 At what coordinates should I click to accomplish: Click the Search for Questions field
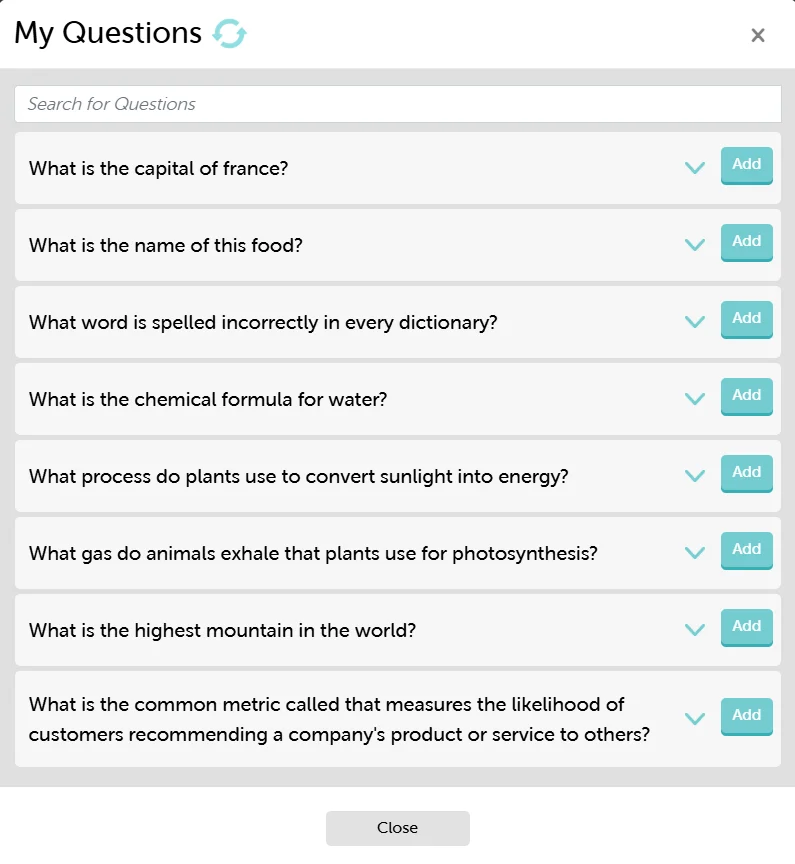pyautogui.click(x=397, y=103)
